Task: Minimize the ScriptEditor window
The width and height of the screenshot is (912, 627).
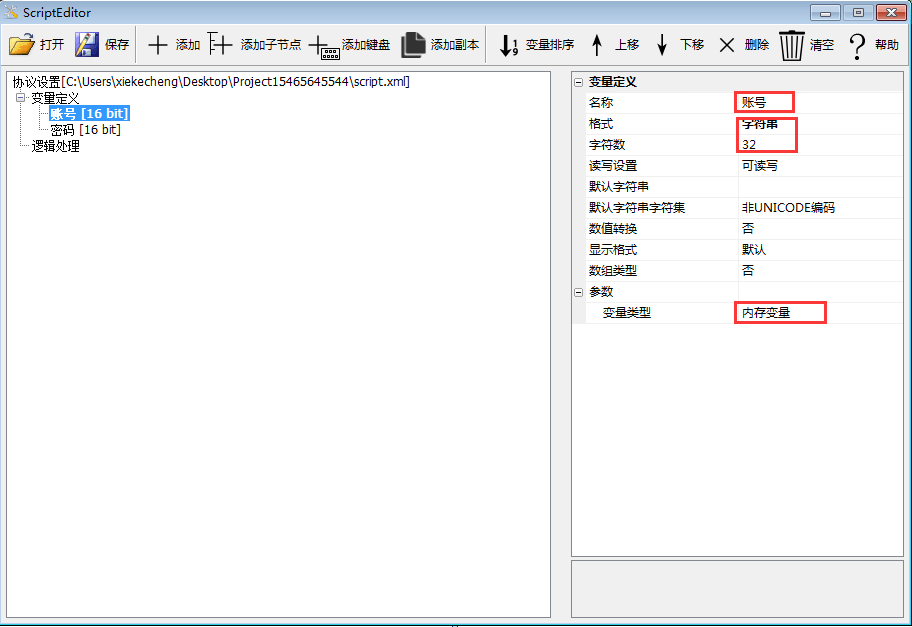Action: coord(825,12)
